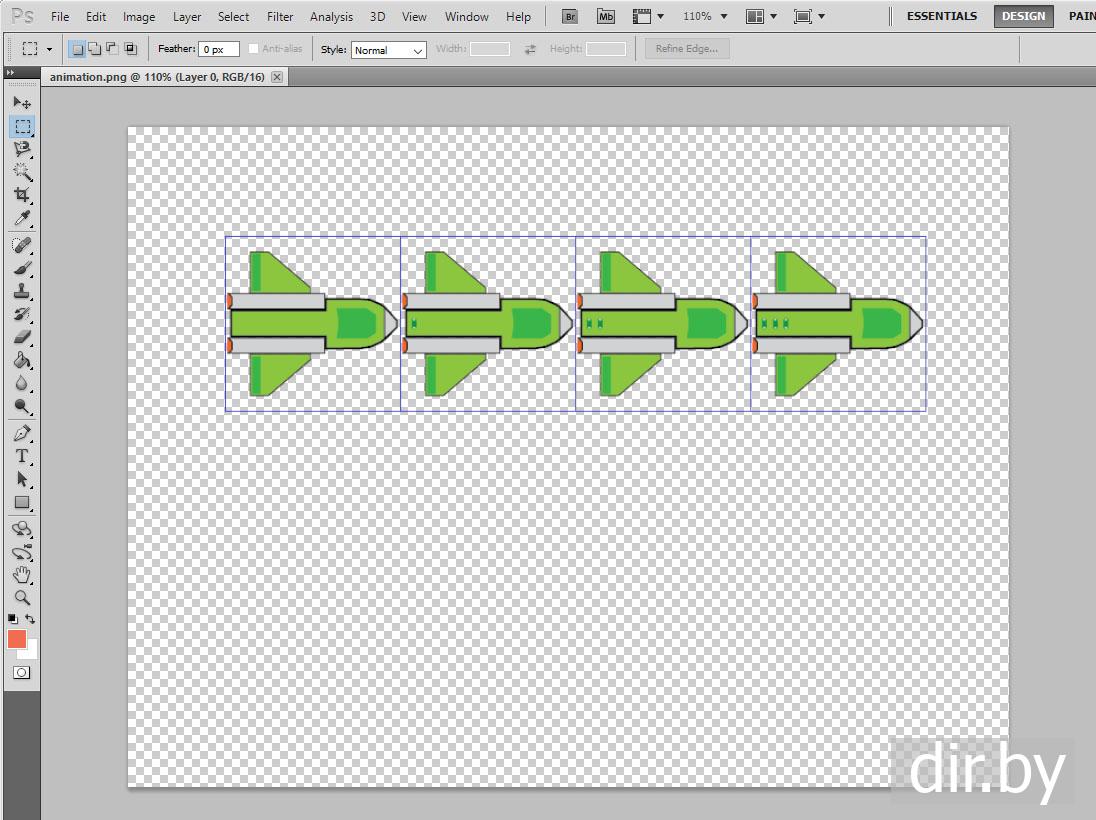1096x820 pixels.
Task: Open the zoom level 110% dropdown
Action: click(705, 17)
